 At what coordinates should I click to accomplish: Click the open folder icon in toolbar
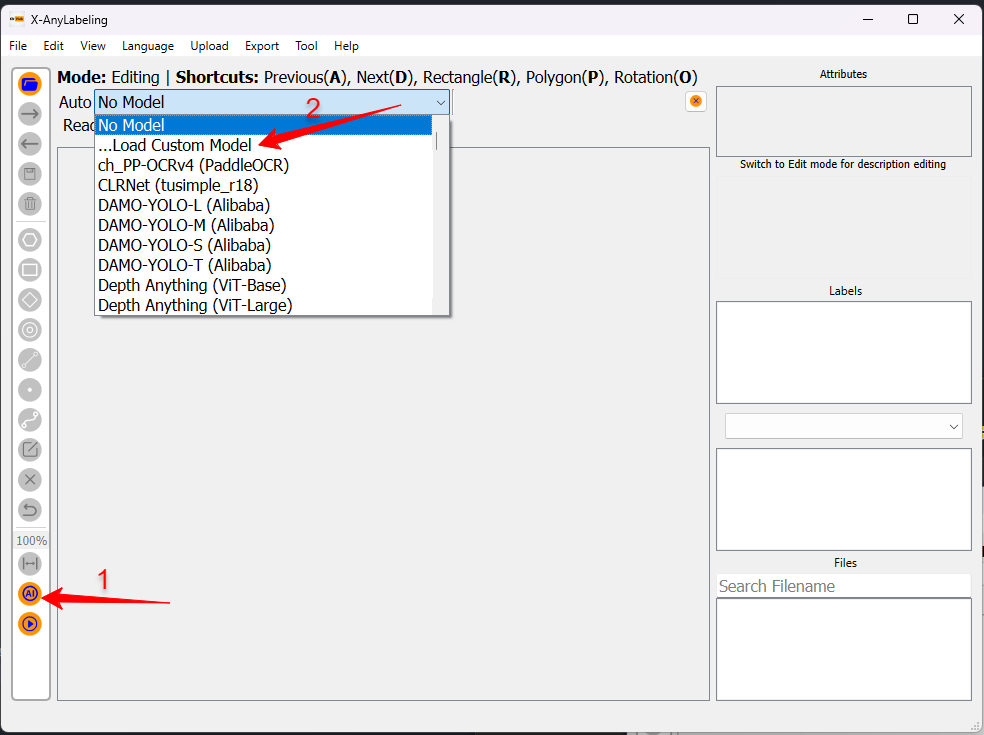tap(30, 84)
